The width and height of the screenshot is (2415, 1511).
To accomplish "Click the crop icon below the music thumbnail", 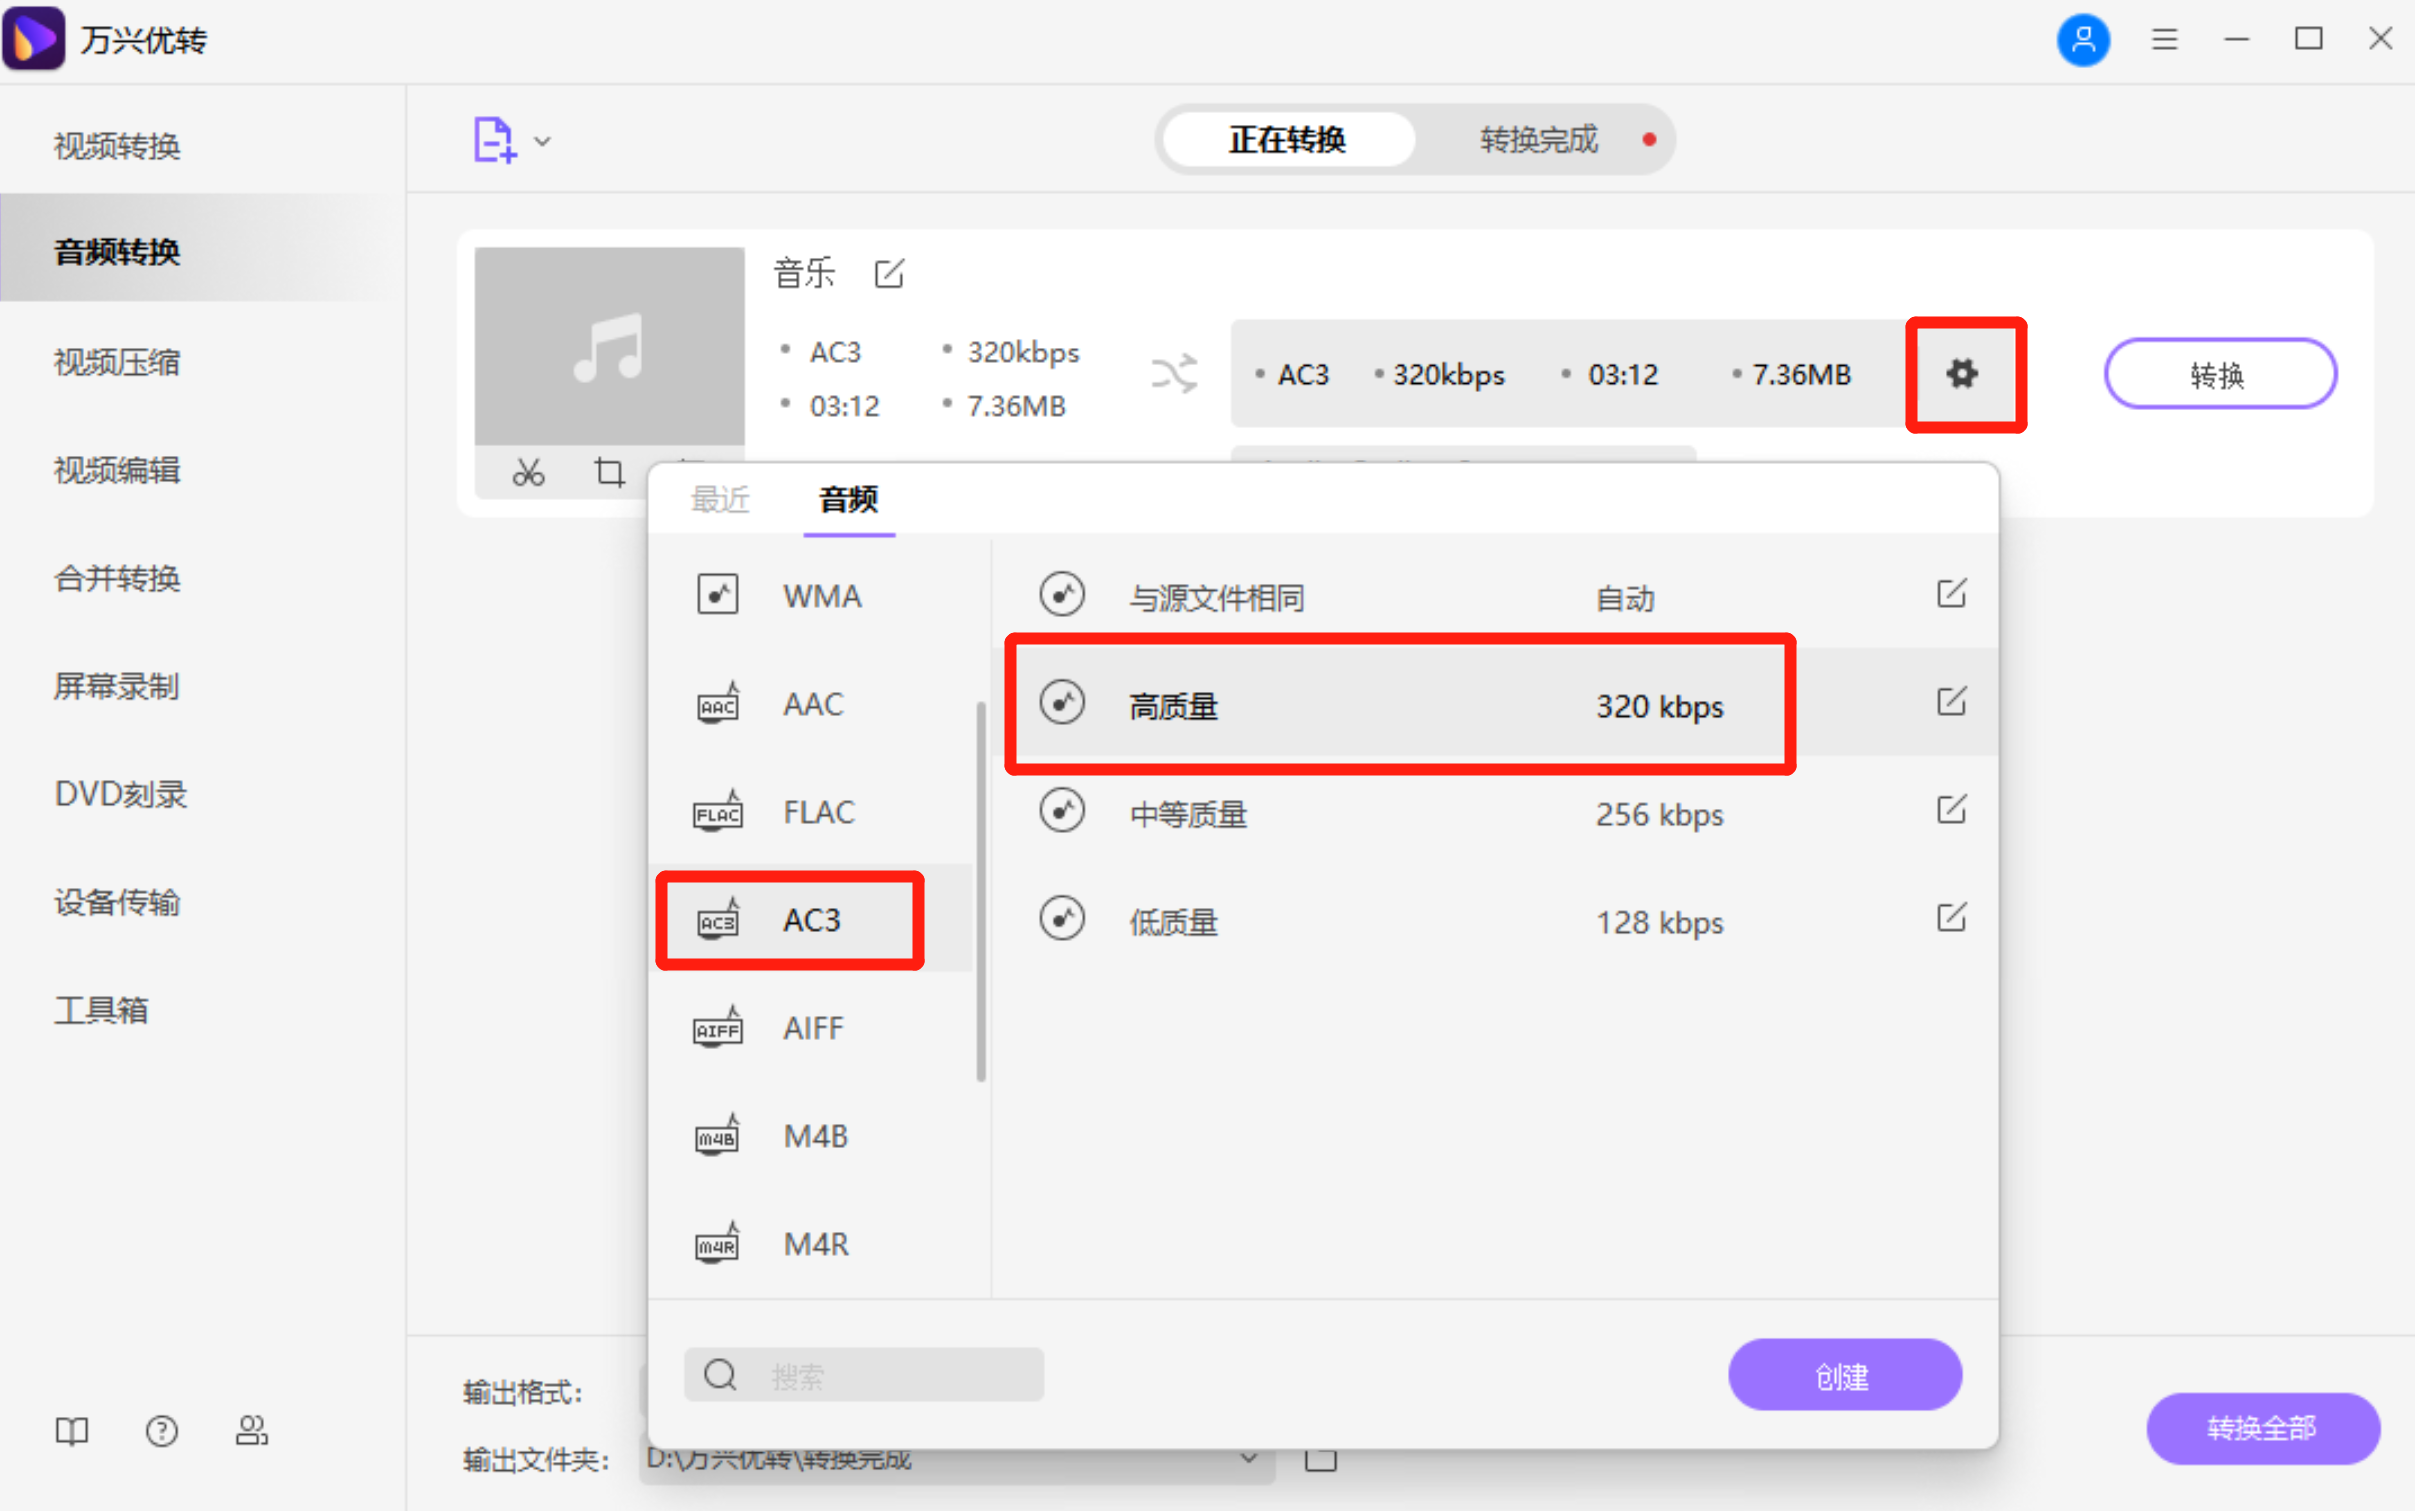I will (610, 472).
